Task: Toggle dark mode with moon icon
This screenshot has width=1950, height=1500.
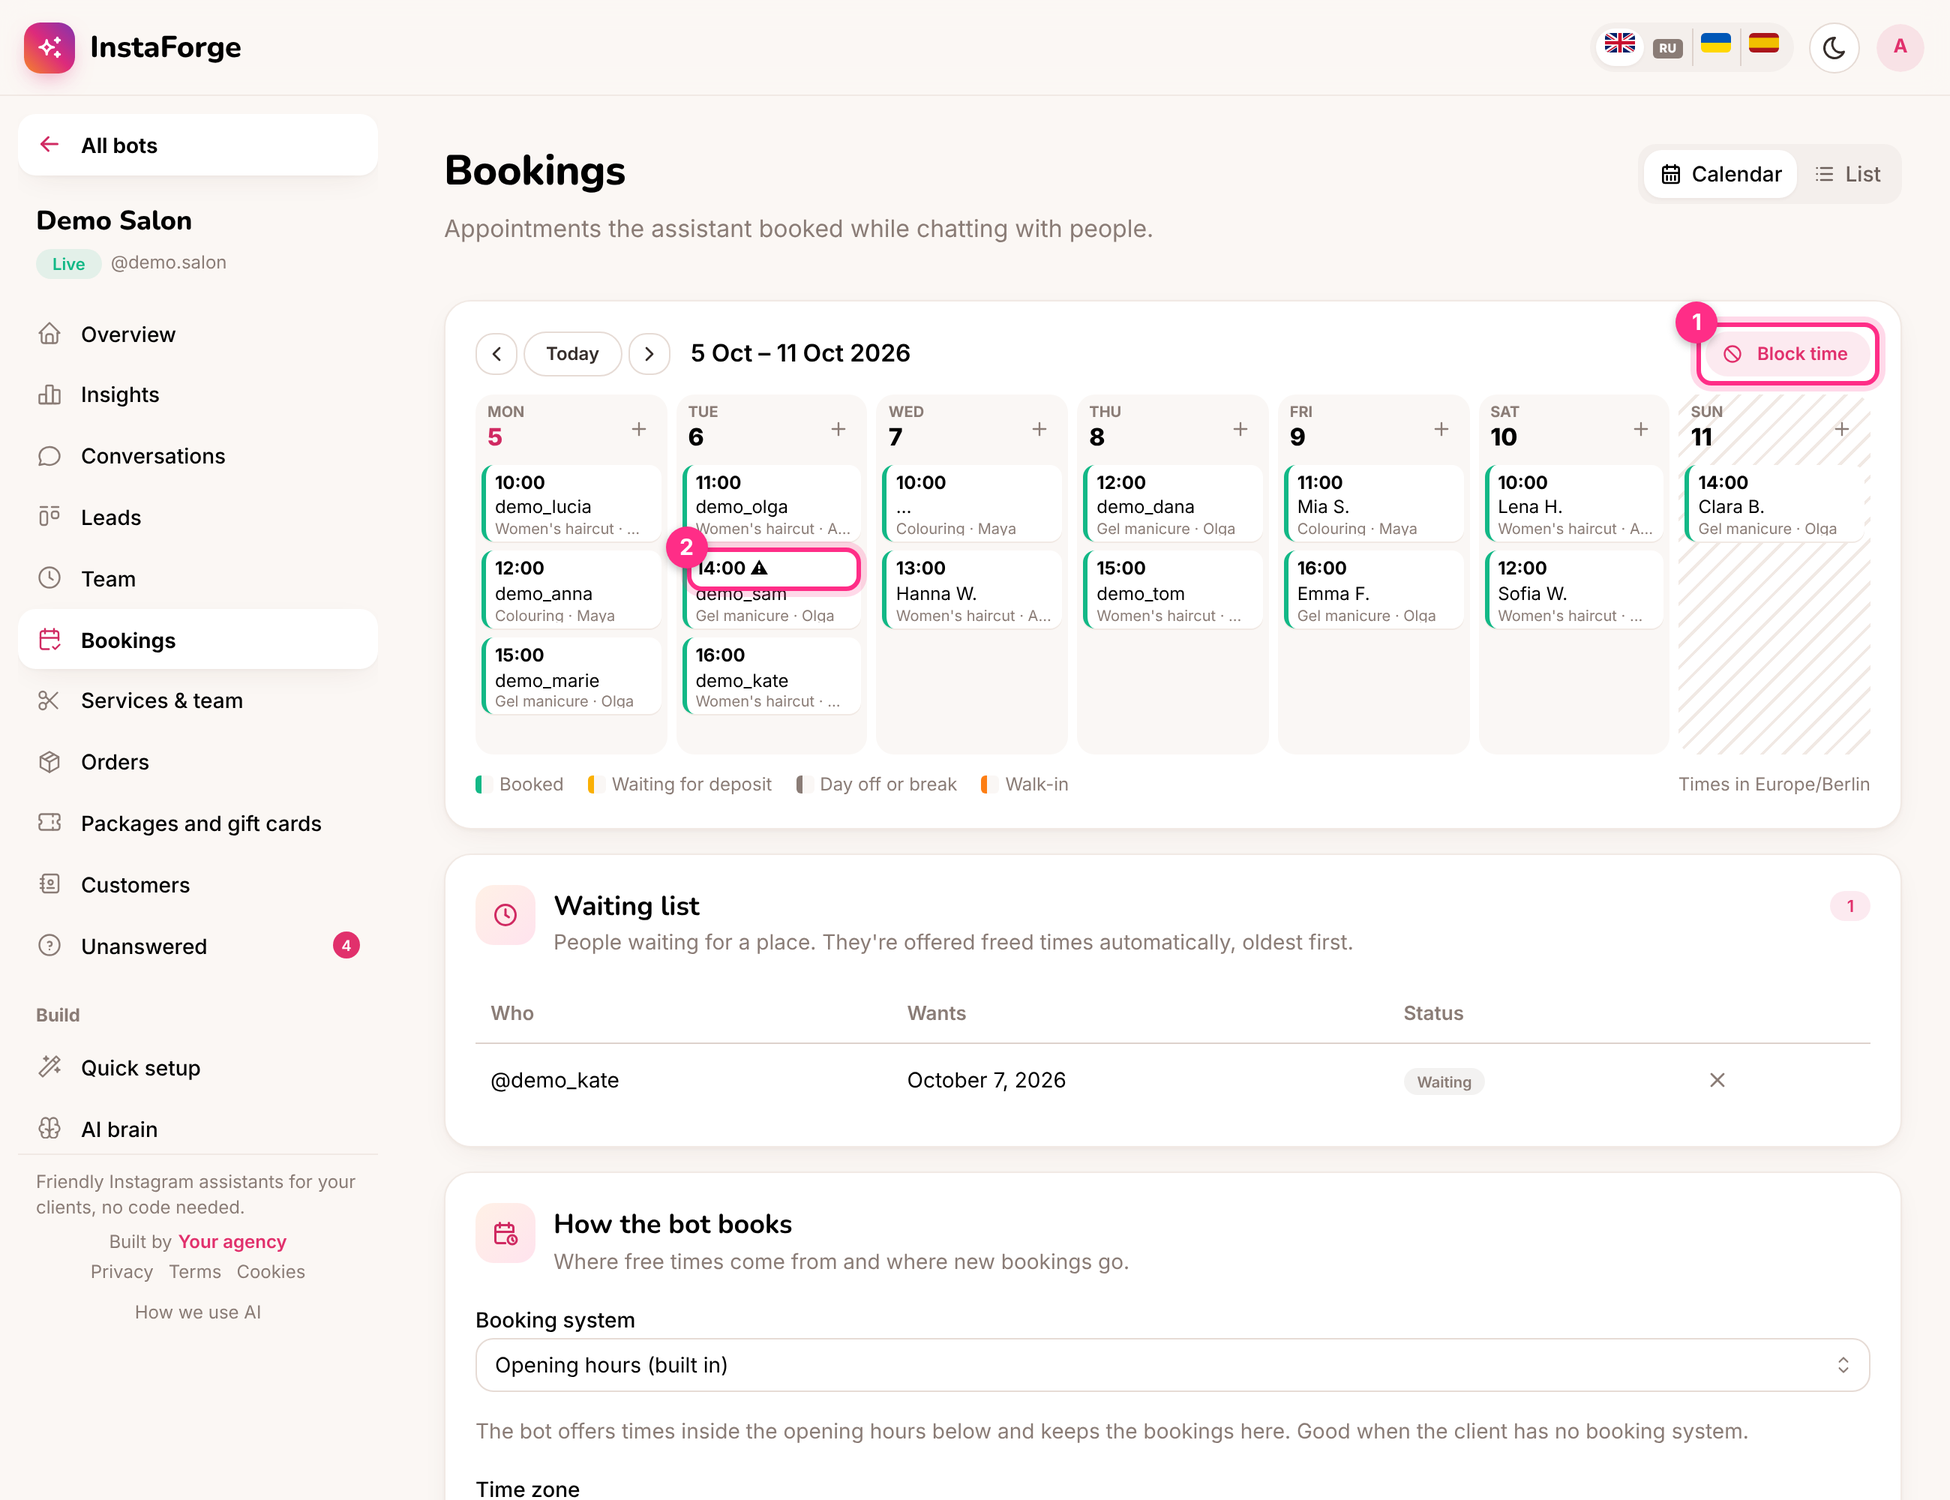Action: coord(1834,47)
